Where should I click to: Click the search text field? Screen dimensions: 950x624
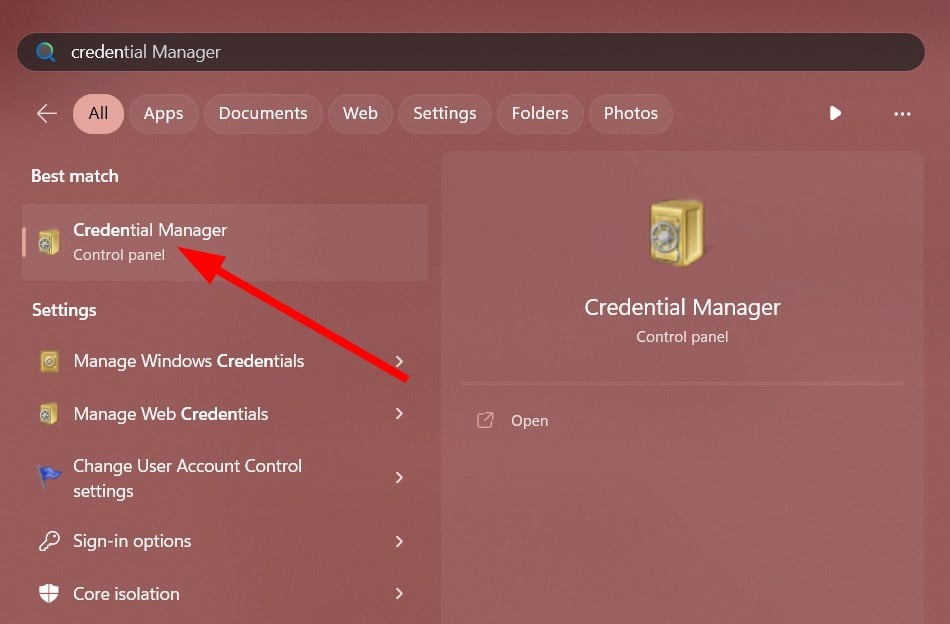(x=480, y=52)
